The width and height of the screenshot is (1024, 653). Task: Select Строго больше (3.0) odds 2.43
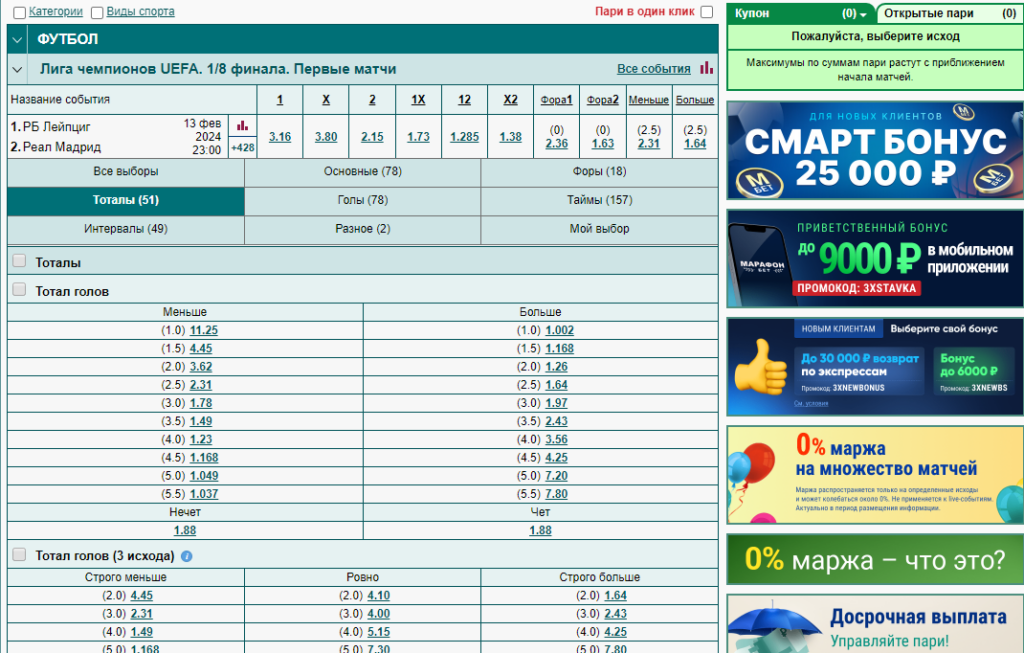(x=615, y=614)
